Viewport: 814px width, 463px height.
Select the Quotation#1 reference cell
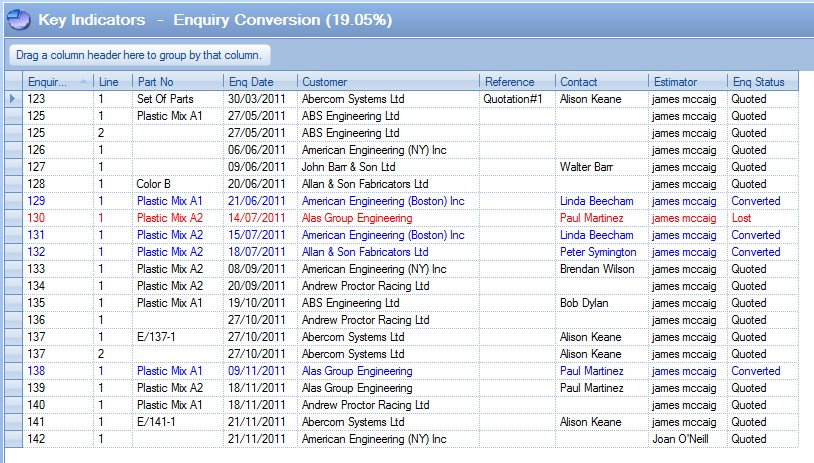tap(516, 99)
